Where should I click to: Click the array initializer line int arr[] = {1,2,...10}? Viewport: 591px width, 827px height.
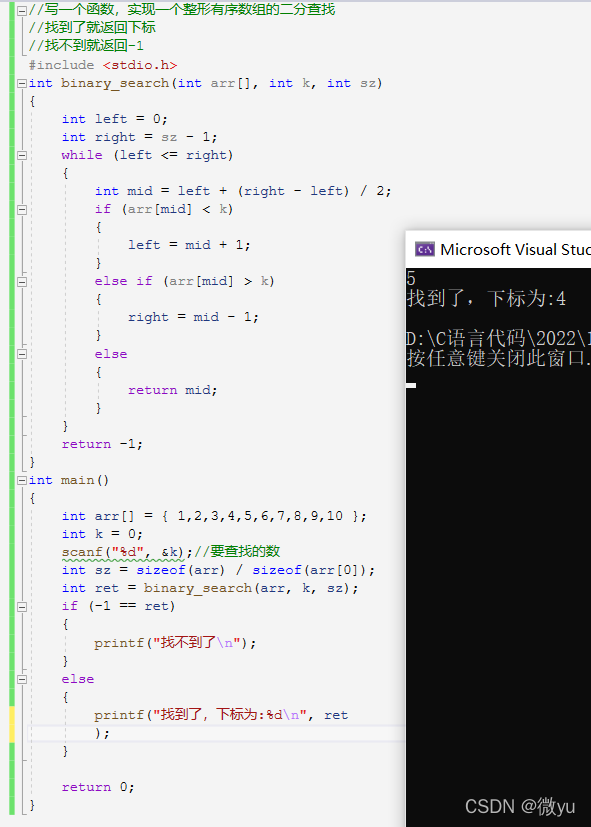coord(214,516)
